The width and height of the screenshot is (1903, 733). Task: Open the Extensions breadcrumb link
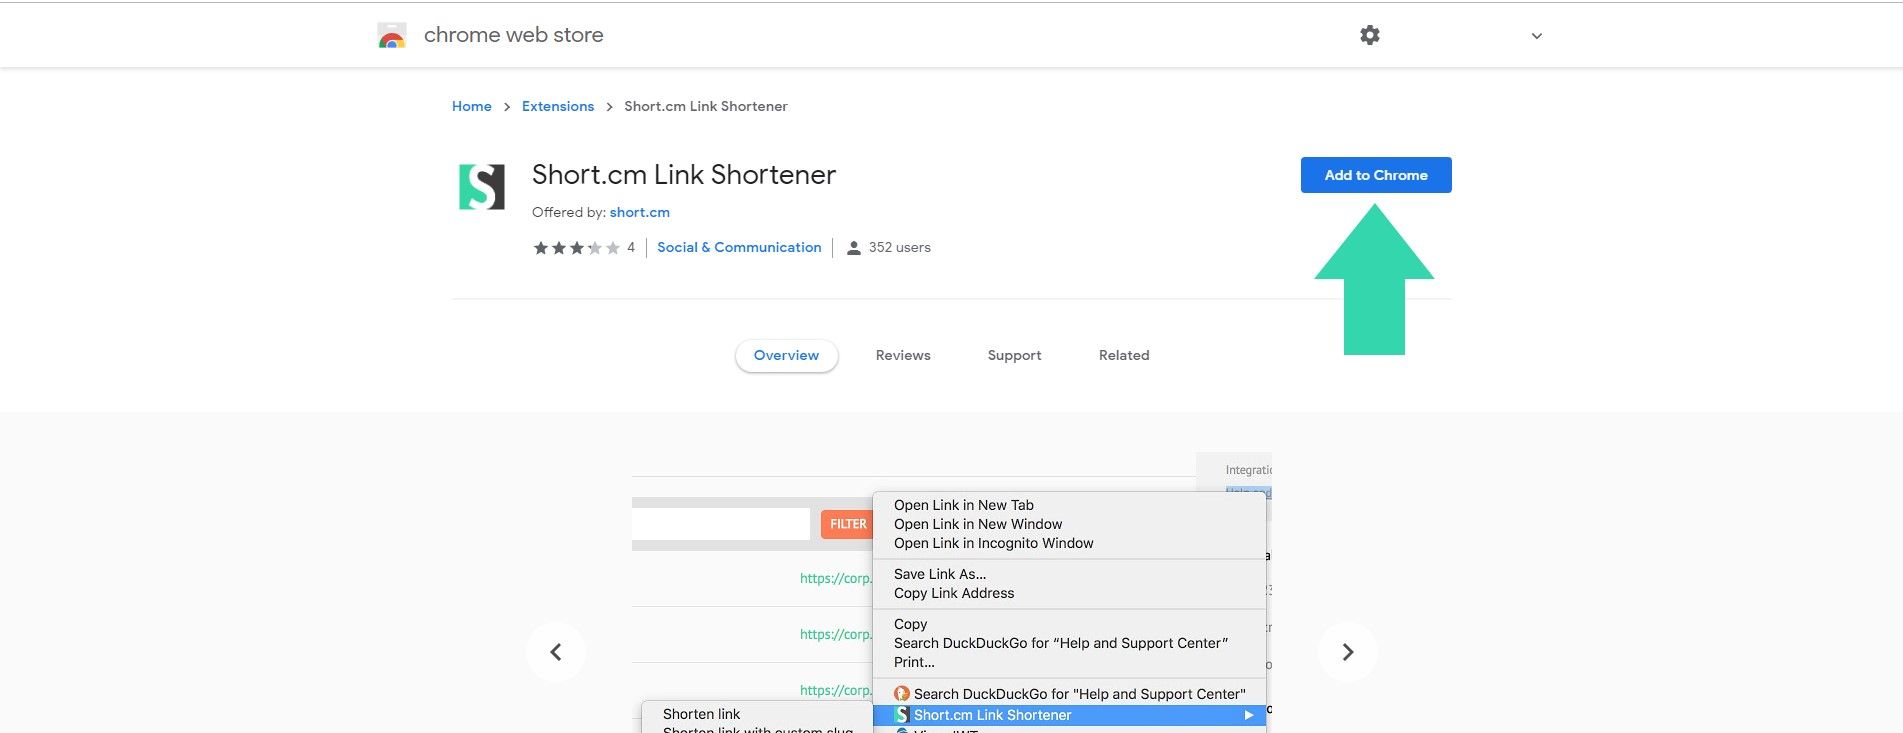(x=558, y=106)
